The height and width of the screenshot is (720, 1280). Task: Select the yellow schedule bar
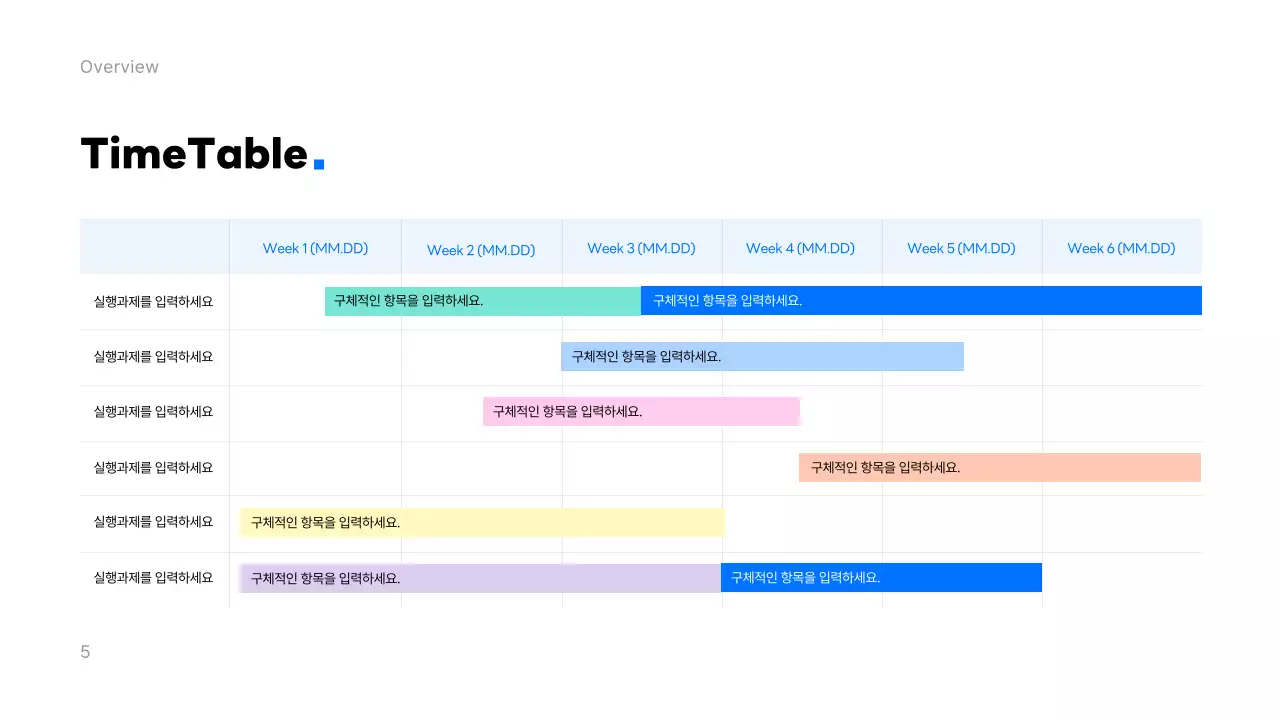tap(482, 522)
